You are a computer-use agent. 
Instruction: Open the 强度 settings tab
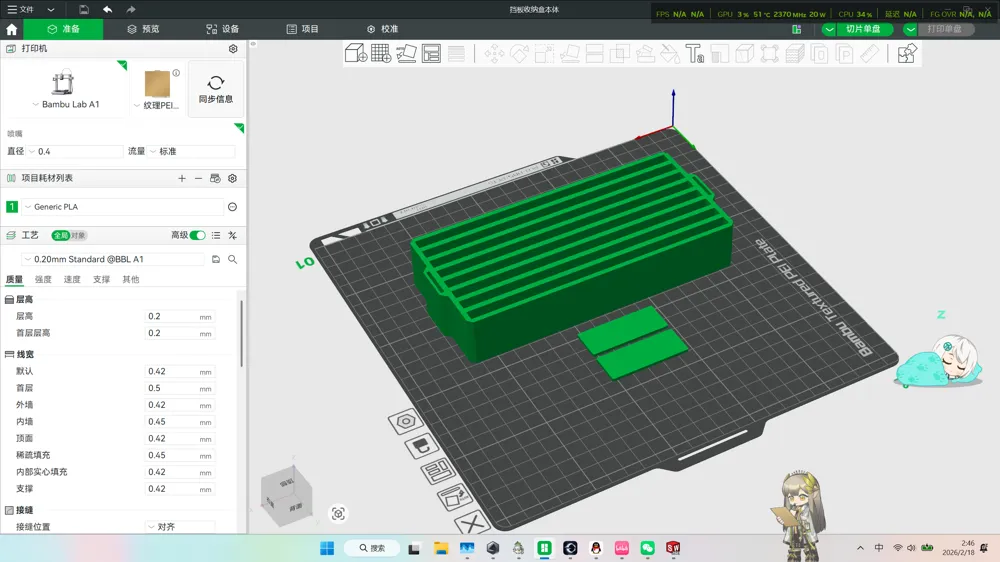43,279
